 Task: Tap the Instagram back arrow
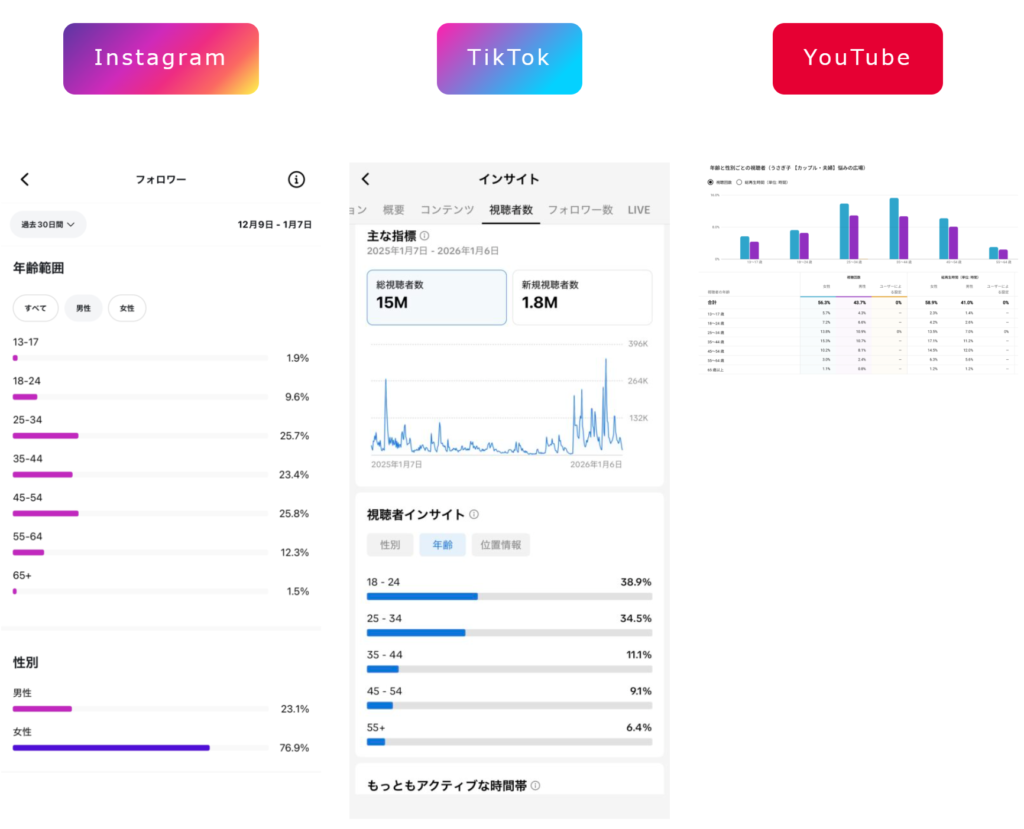click(x=25, y=180)
